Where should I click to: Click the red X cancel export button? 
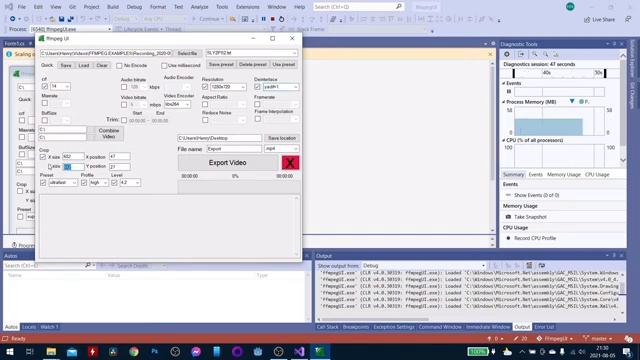tap(290, 162)
